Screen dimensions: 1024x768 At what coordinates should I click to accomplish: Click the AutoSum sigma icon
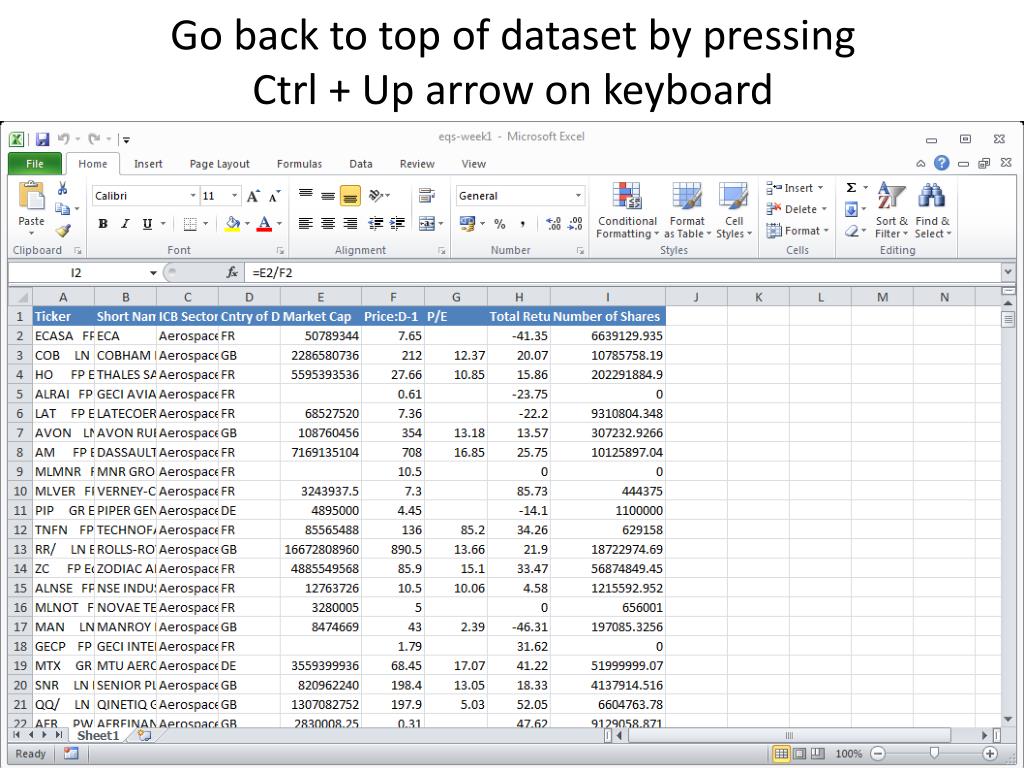pyautogui.click(x=851, y=188)
